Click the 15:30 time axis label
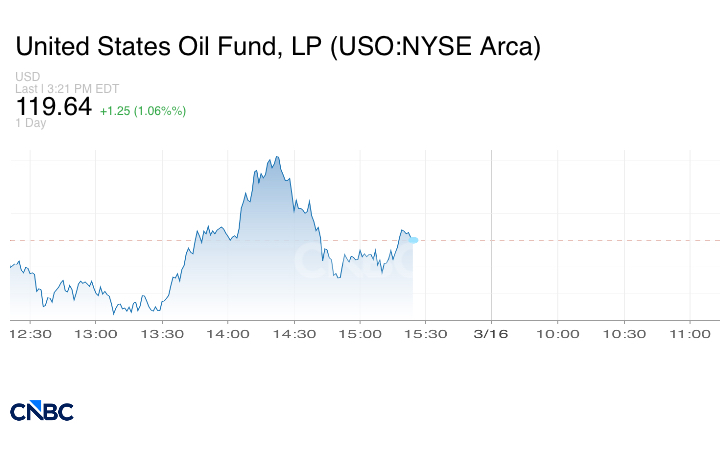The height and width of the screenshot is (450, 720). (427, 333)
